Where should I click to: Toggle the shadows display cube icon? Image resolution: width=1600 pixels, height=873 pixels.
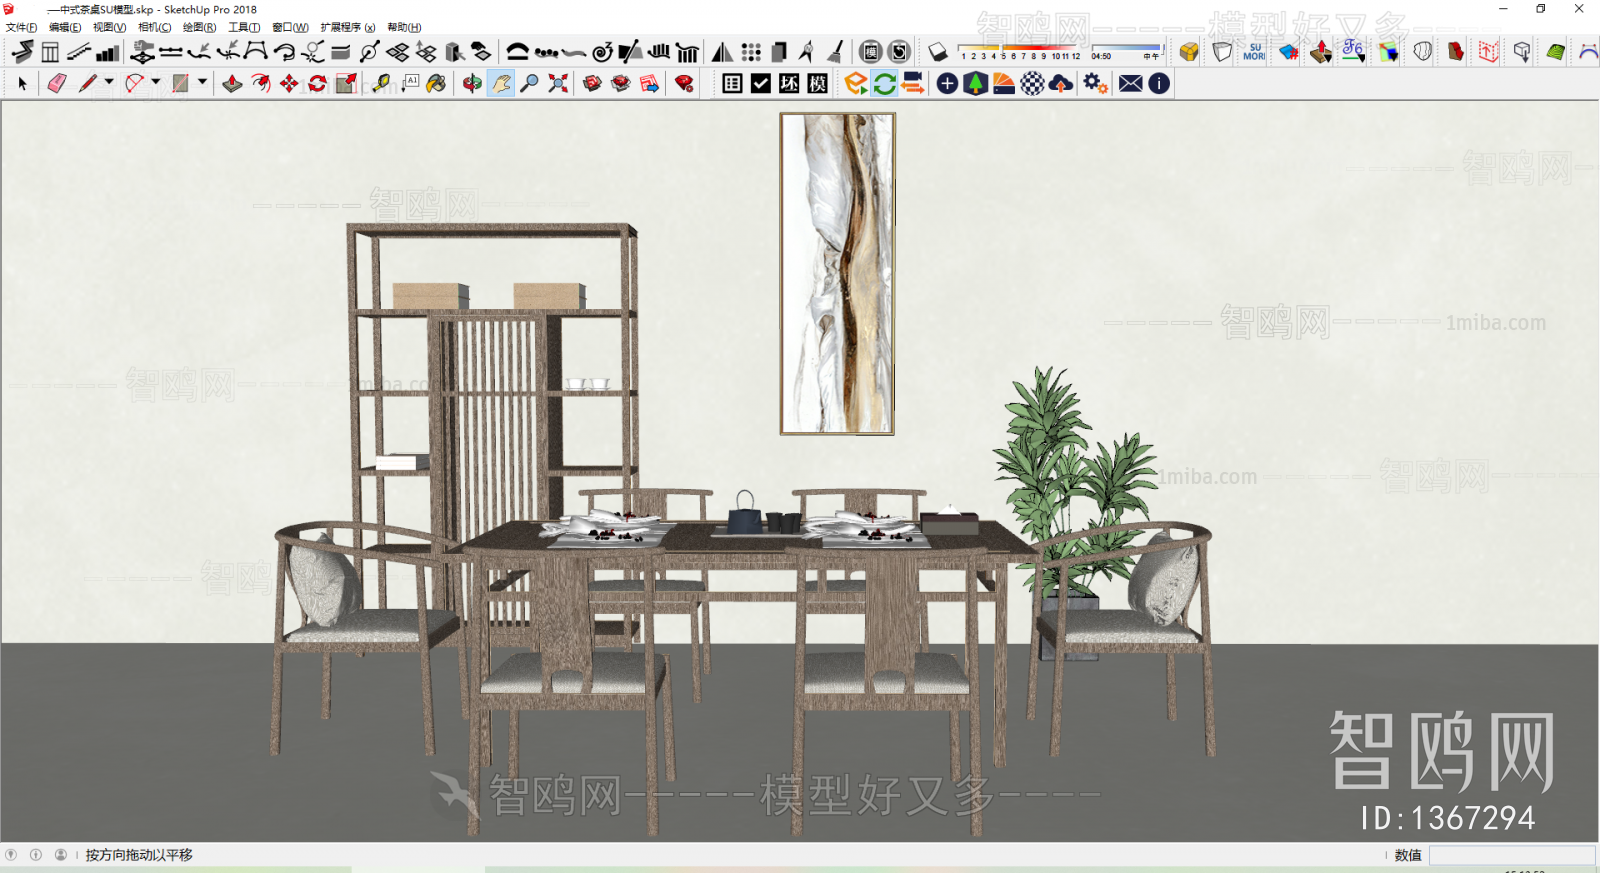938,52
